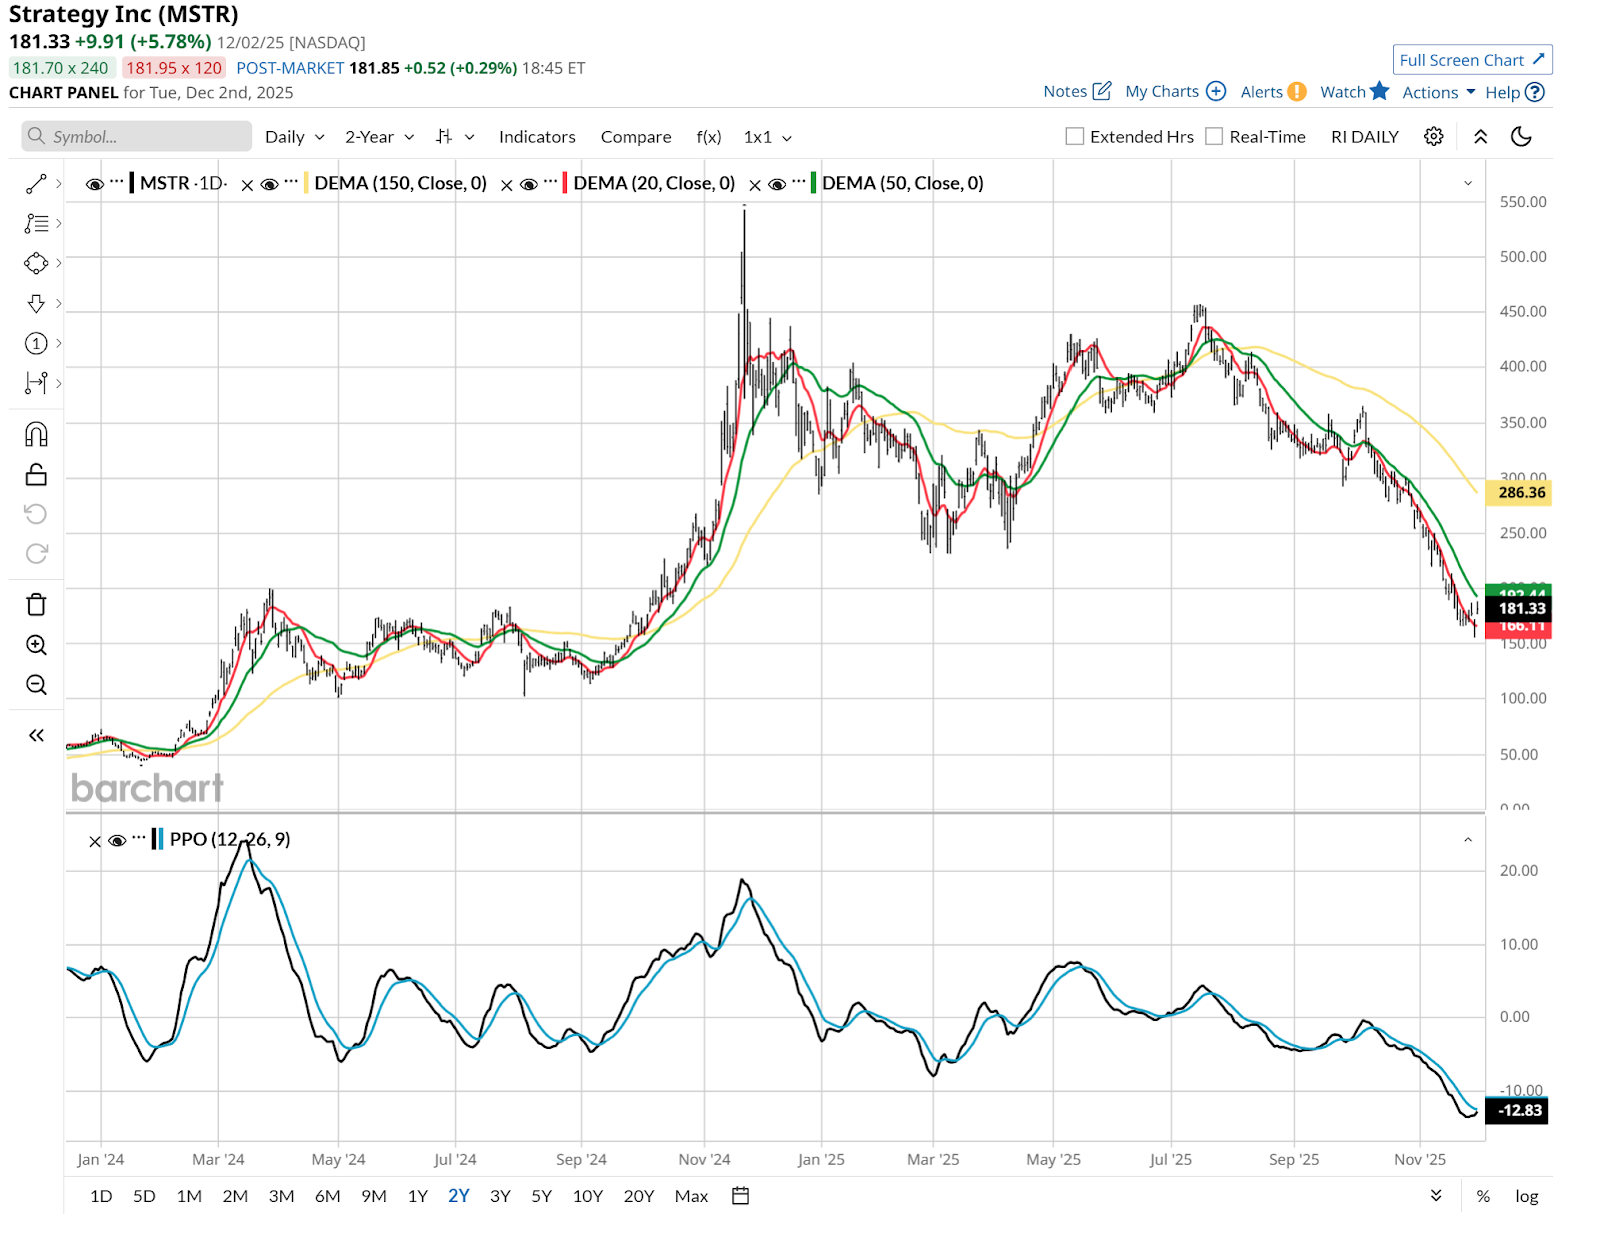Enable the Extended Hrs checkbox
The width and height of the screenshot is (1600, 1237).
point(1075,137)
